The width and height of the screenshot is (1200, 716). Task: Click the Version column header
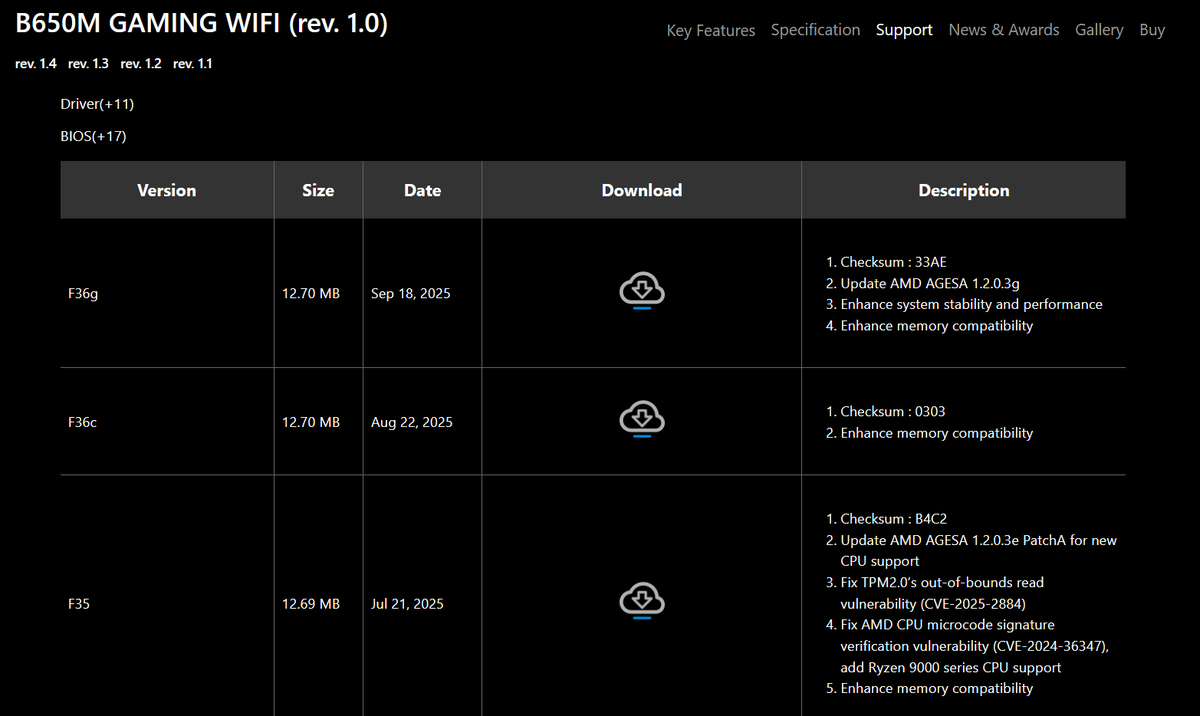[167, 190]
